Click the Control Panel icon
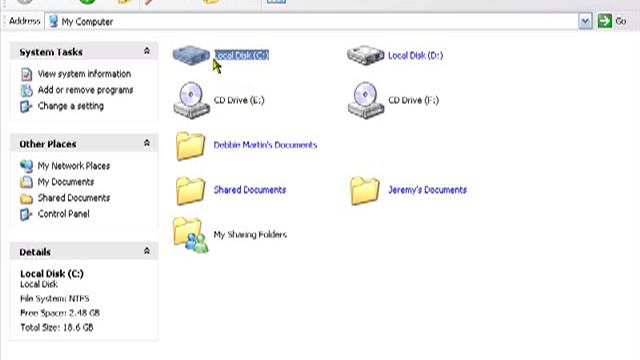The image size is (640, 360). pos(26,214)
